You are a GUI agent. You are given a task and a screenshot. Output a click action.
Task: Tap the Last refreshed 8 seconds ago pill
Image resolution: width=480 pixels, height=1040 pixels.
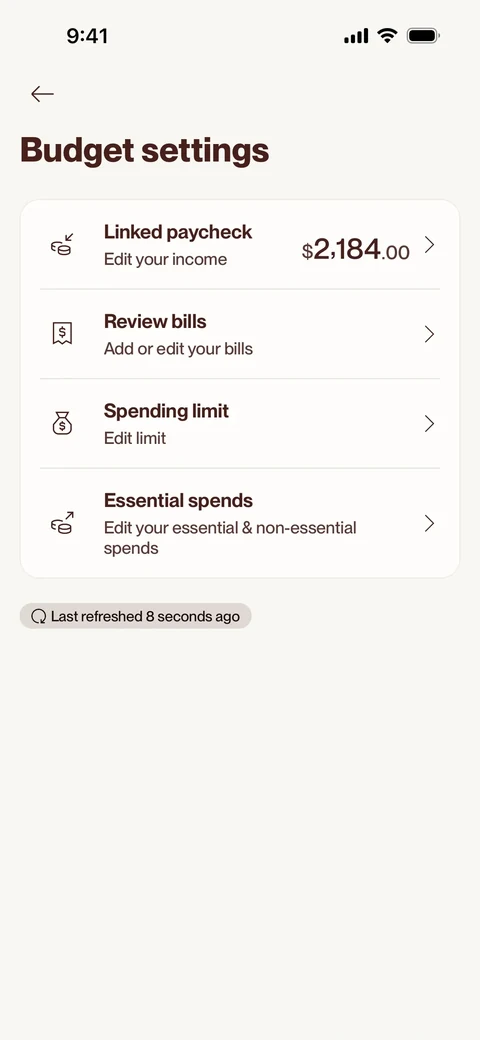pos(135,616)
